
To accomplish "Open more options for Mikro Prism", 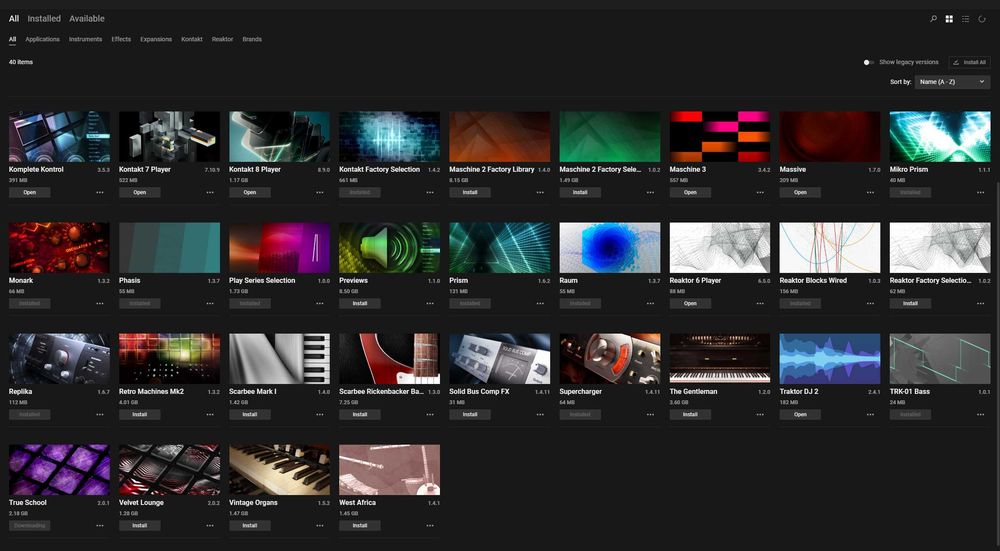I will tap(981, 192).
